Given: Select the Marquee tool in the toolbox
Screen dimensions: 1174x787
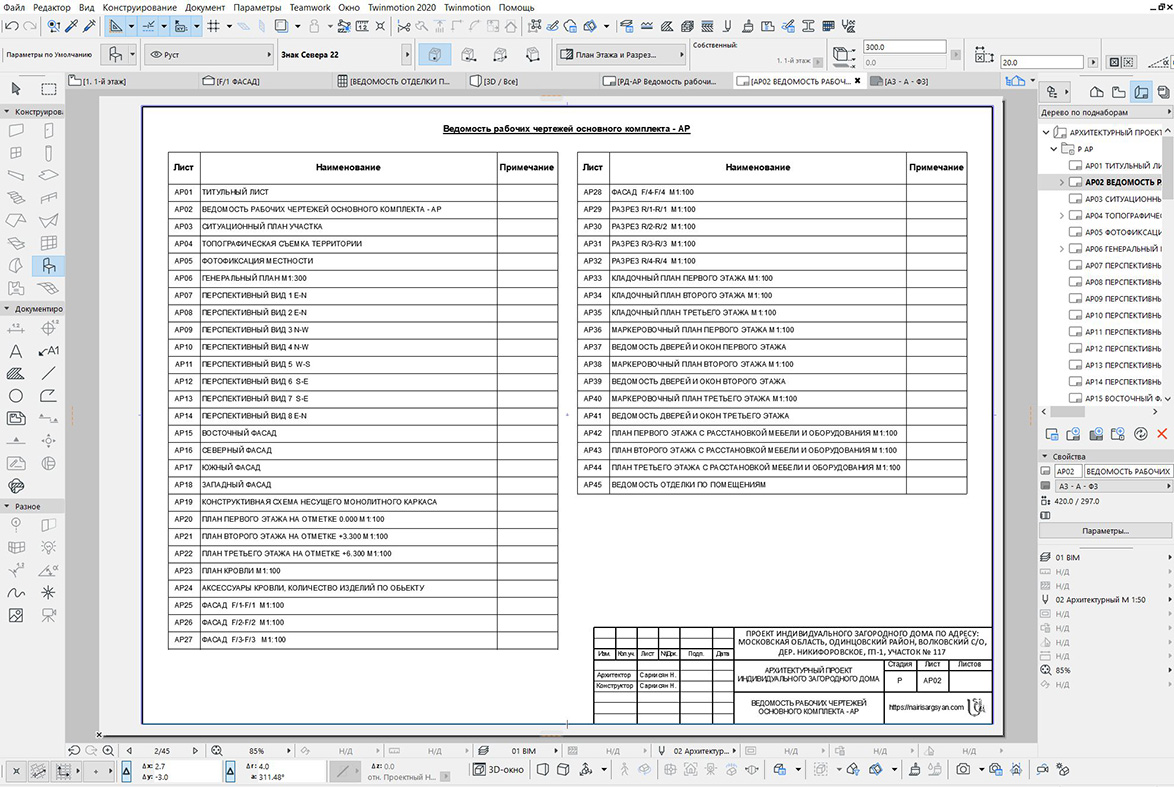Looking at the screenshot, I should point(49,88).
